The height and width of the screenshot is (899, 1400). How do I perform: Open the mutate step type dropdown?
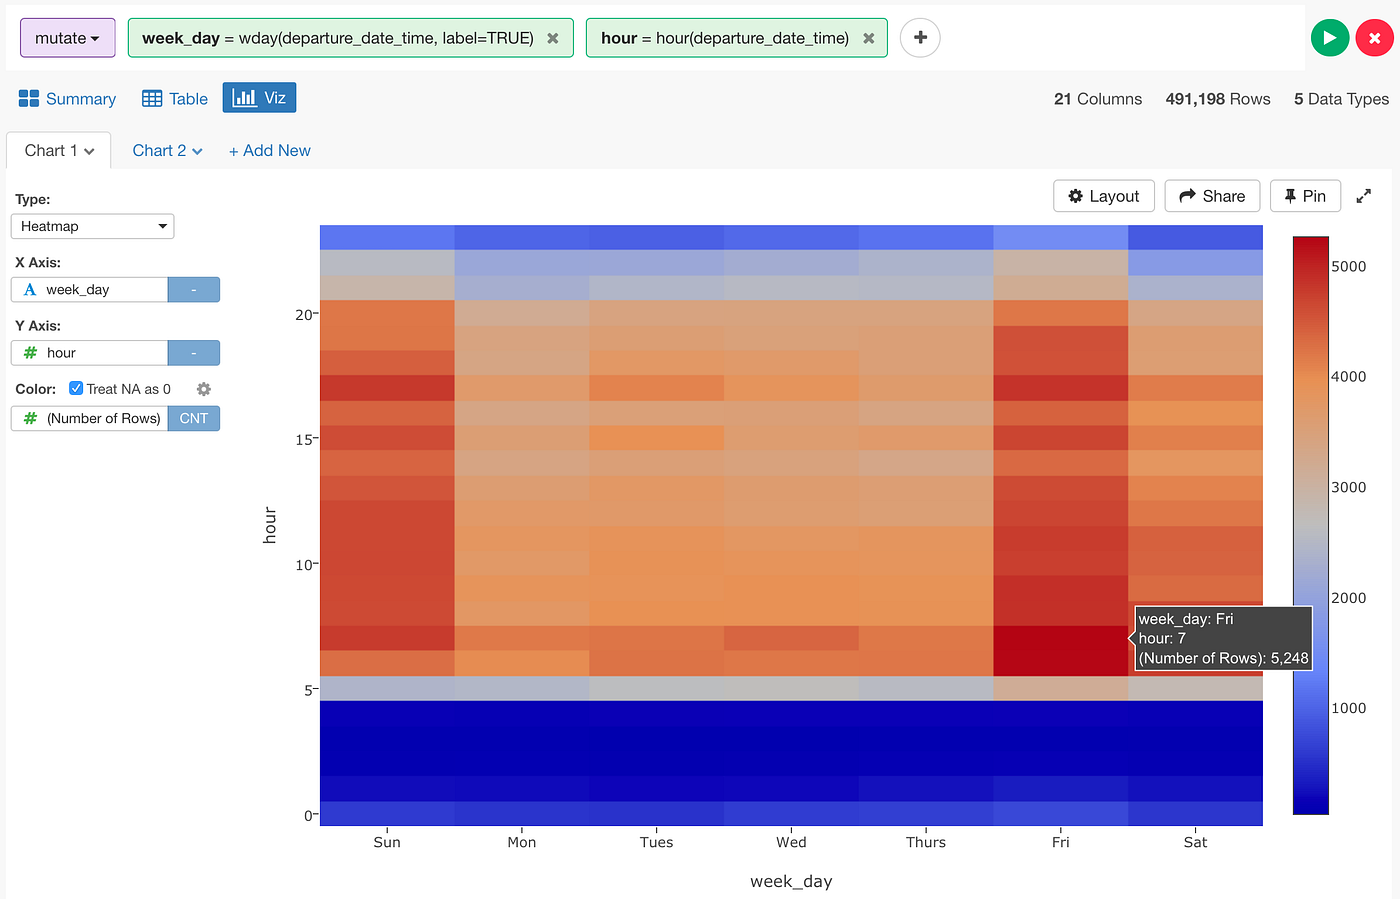click(x=67, y=37)
